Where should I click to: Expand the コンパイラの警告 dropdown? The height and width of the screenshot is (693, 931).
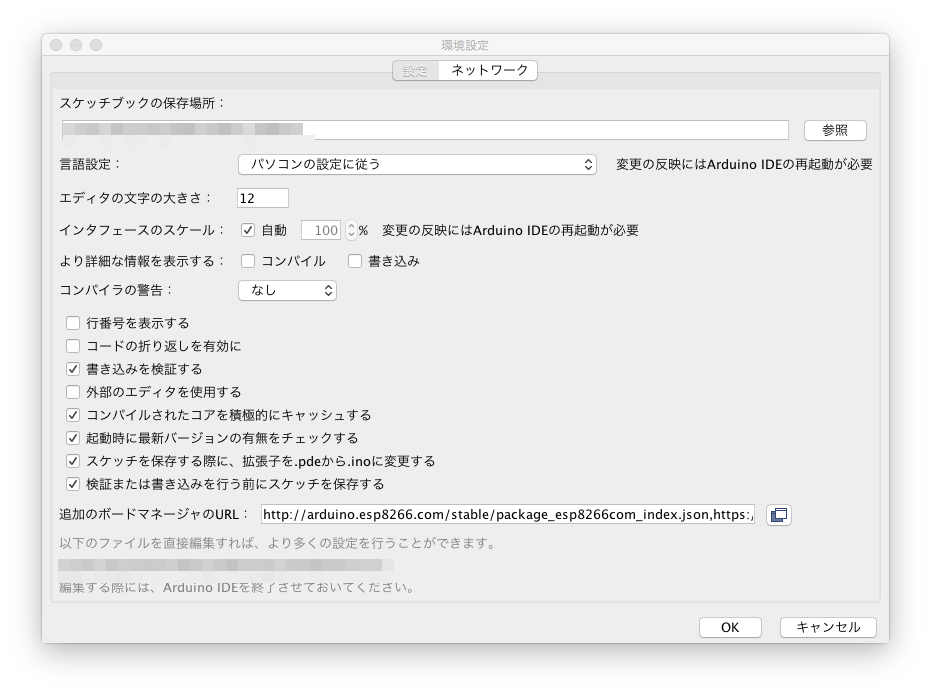tap(287, 290)
